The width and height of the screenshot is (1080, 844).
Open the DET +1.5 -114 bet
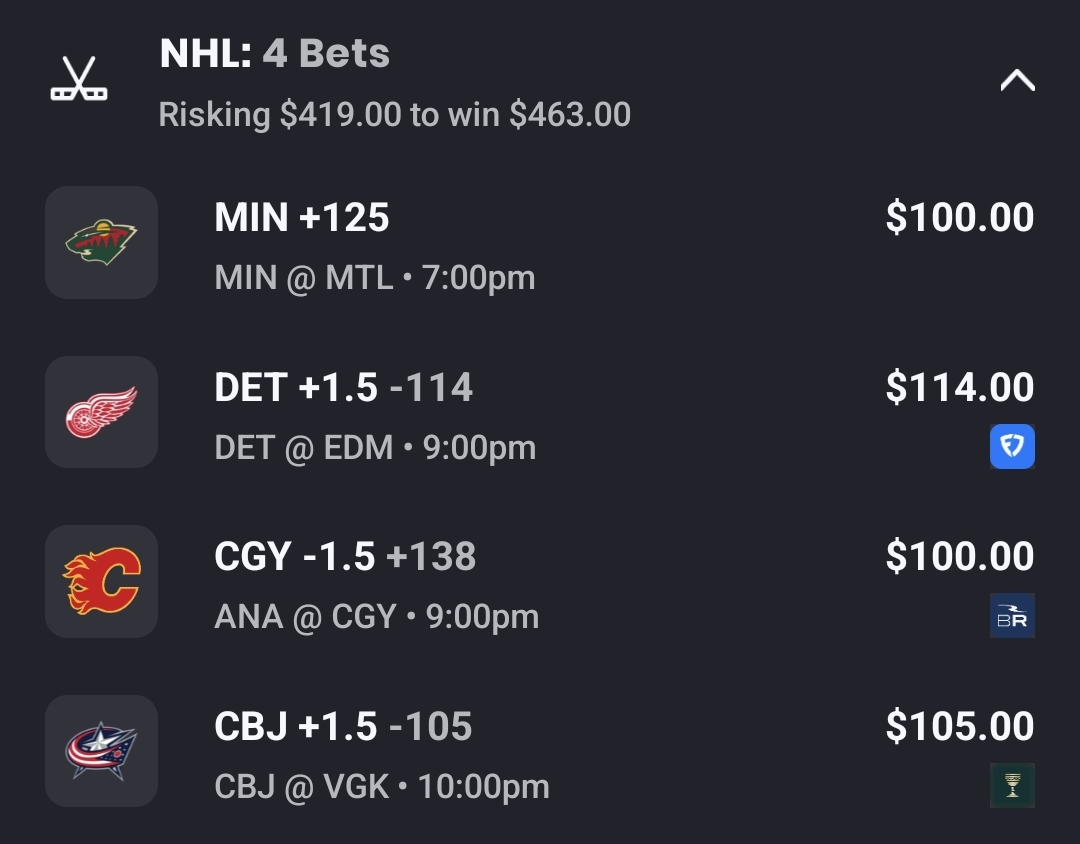[x=343, y=388]
